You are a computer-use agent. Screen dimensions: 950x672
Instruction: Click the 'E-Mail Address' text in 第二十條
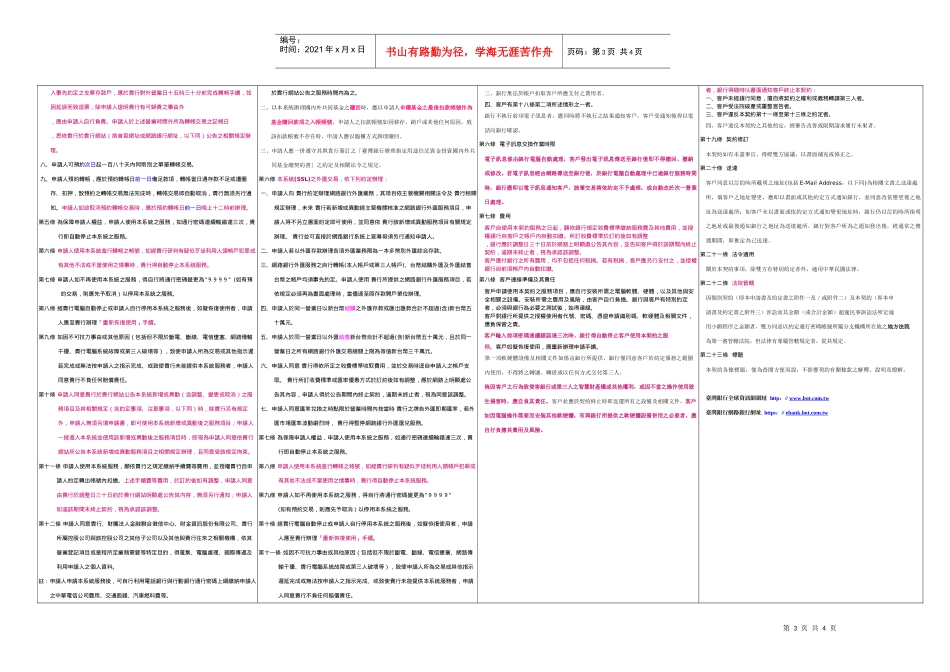click(x=820, y=182)
